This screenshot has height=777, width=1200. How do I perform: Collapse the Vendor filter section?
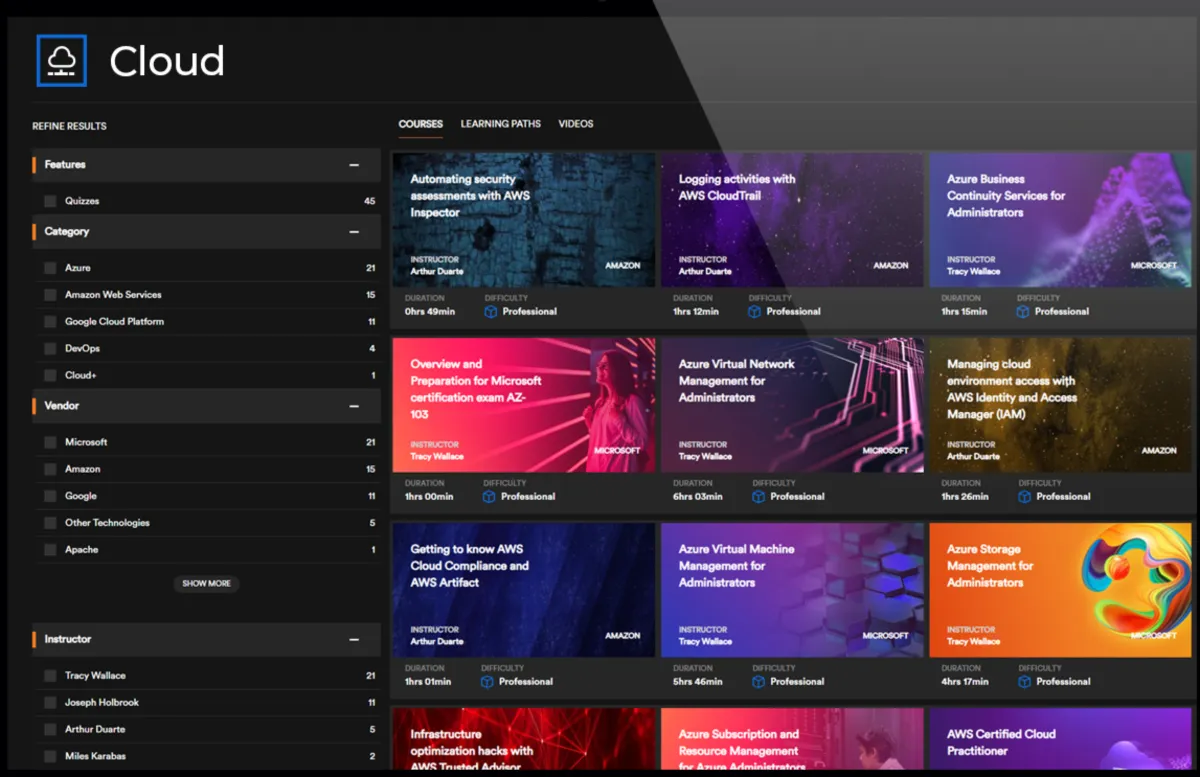click(x=353, y=407)
